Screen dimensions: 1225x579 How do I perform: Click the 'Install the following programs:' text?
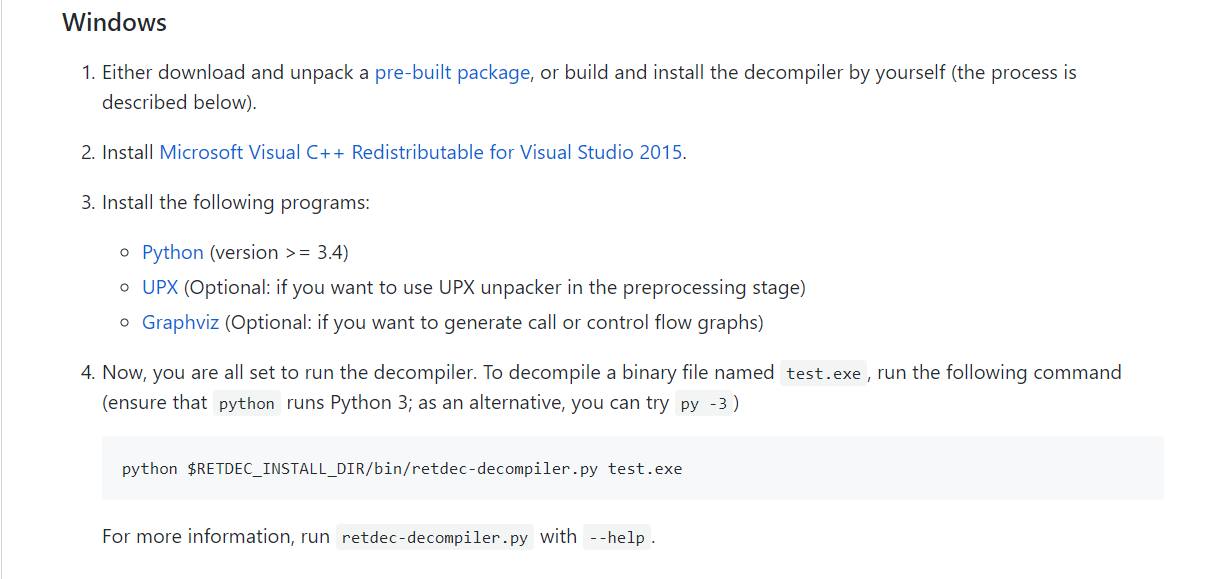(236, 203)
